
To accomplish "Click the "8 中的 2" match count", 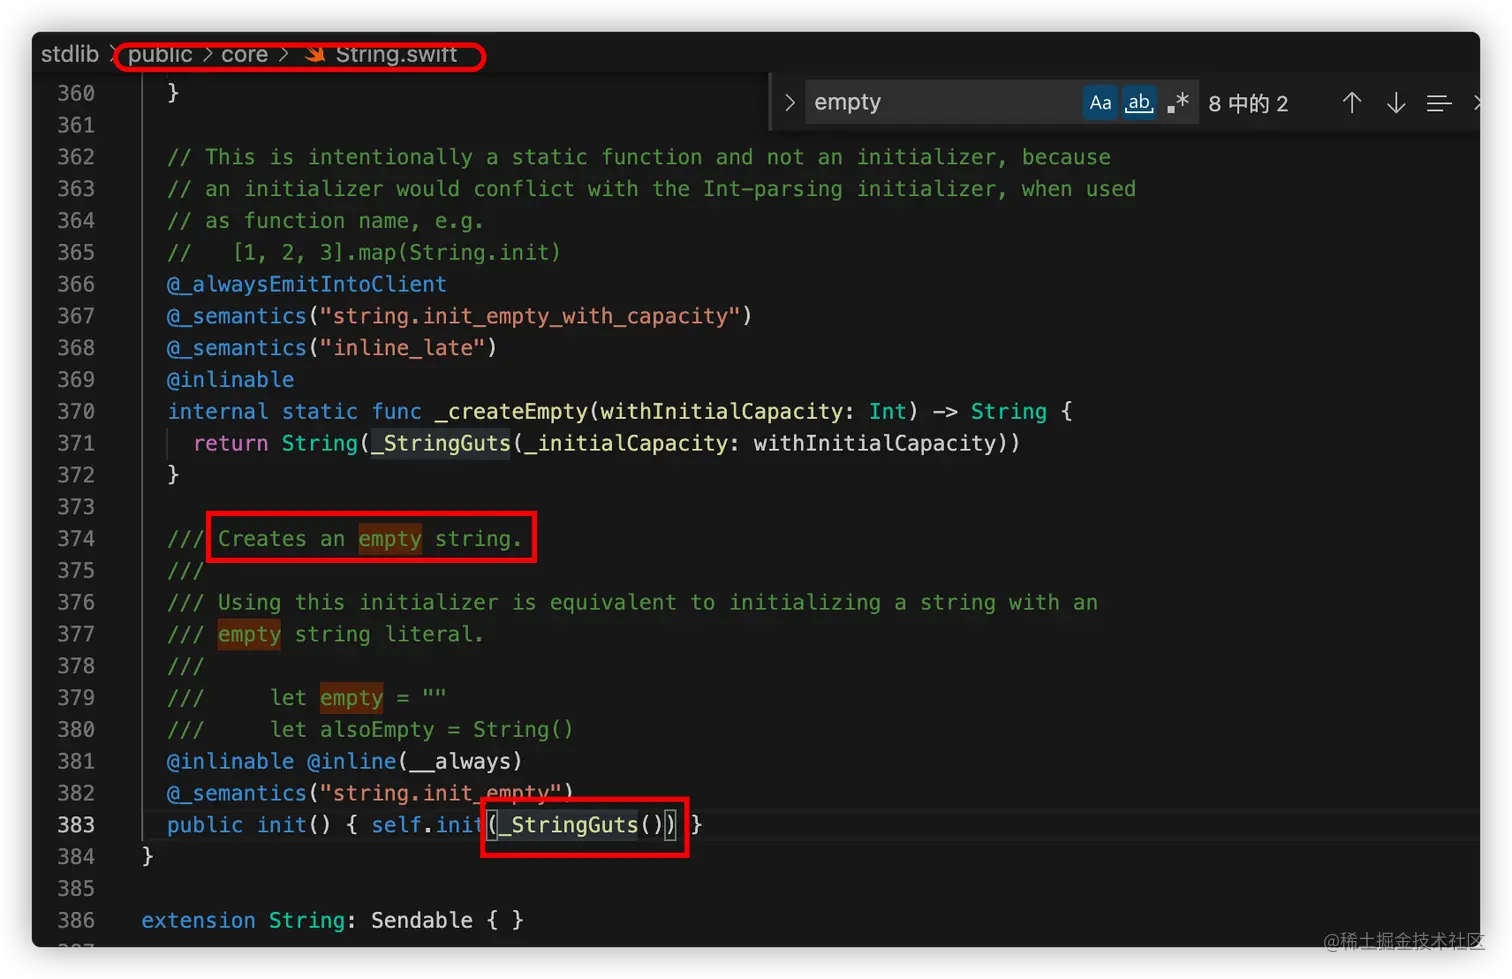I will 1248,103.
